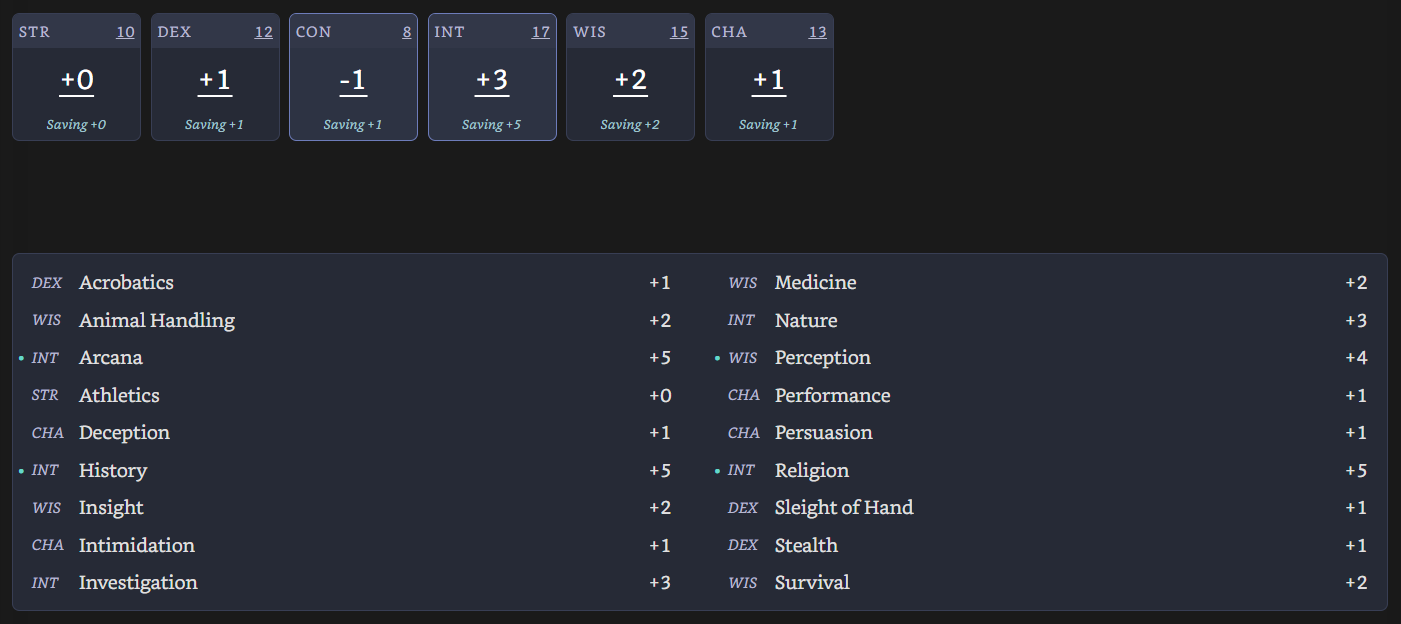The height and width of the screenshot is (624, 1401).
Task: Click the -1 Constitution modifier
Action: pos(353,80)
